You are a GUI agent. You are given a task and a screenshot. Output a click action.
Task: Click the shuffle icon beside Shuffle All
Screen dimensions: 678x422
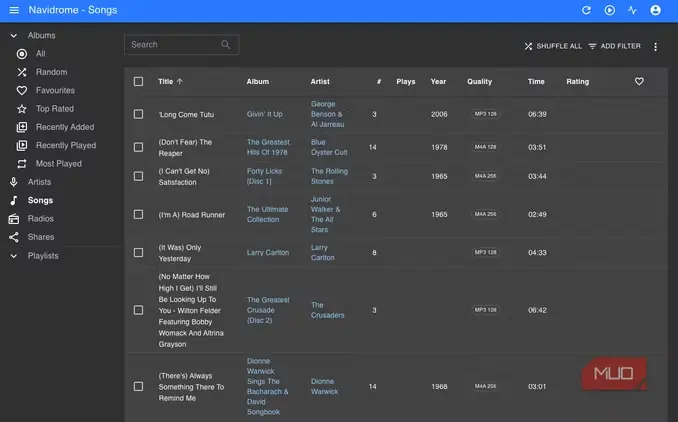pyautogui.click(x=528, y=46)
